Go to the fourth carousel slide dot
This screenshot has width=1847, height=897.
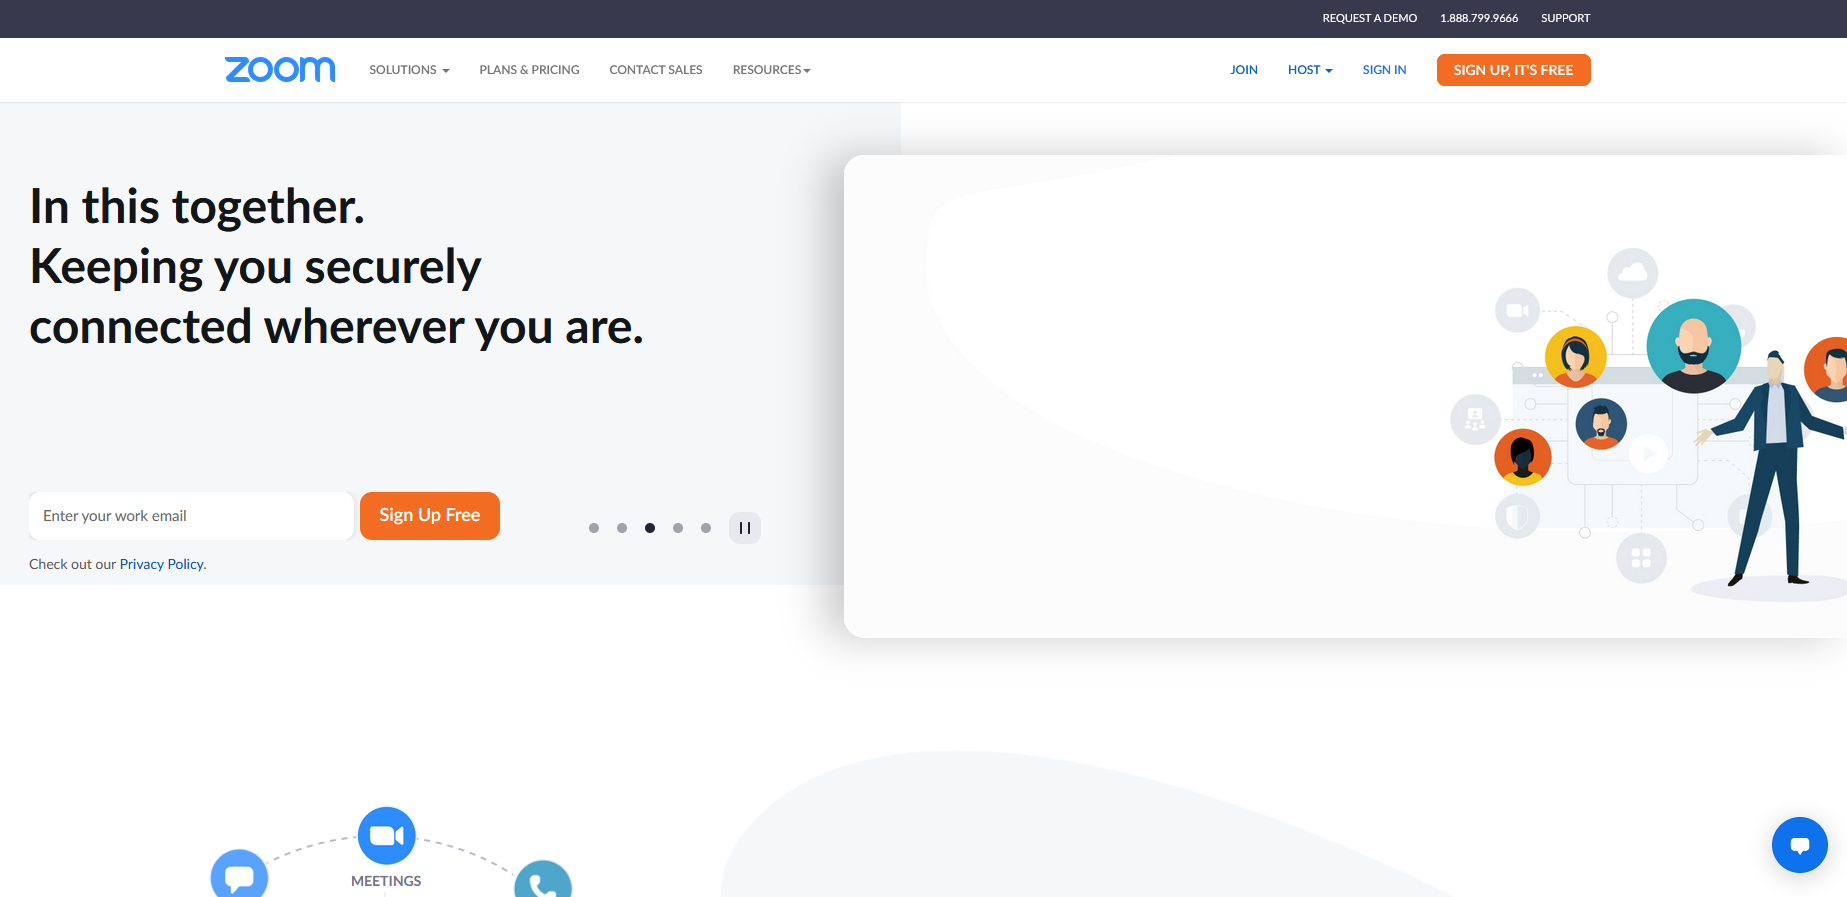(678, 528)
